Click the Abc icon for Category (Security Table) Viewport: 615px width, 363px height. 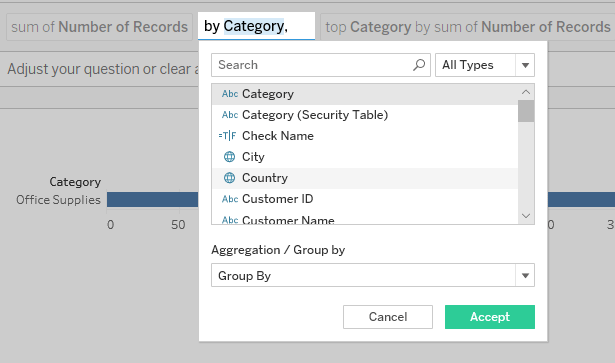point(230,115)
